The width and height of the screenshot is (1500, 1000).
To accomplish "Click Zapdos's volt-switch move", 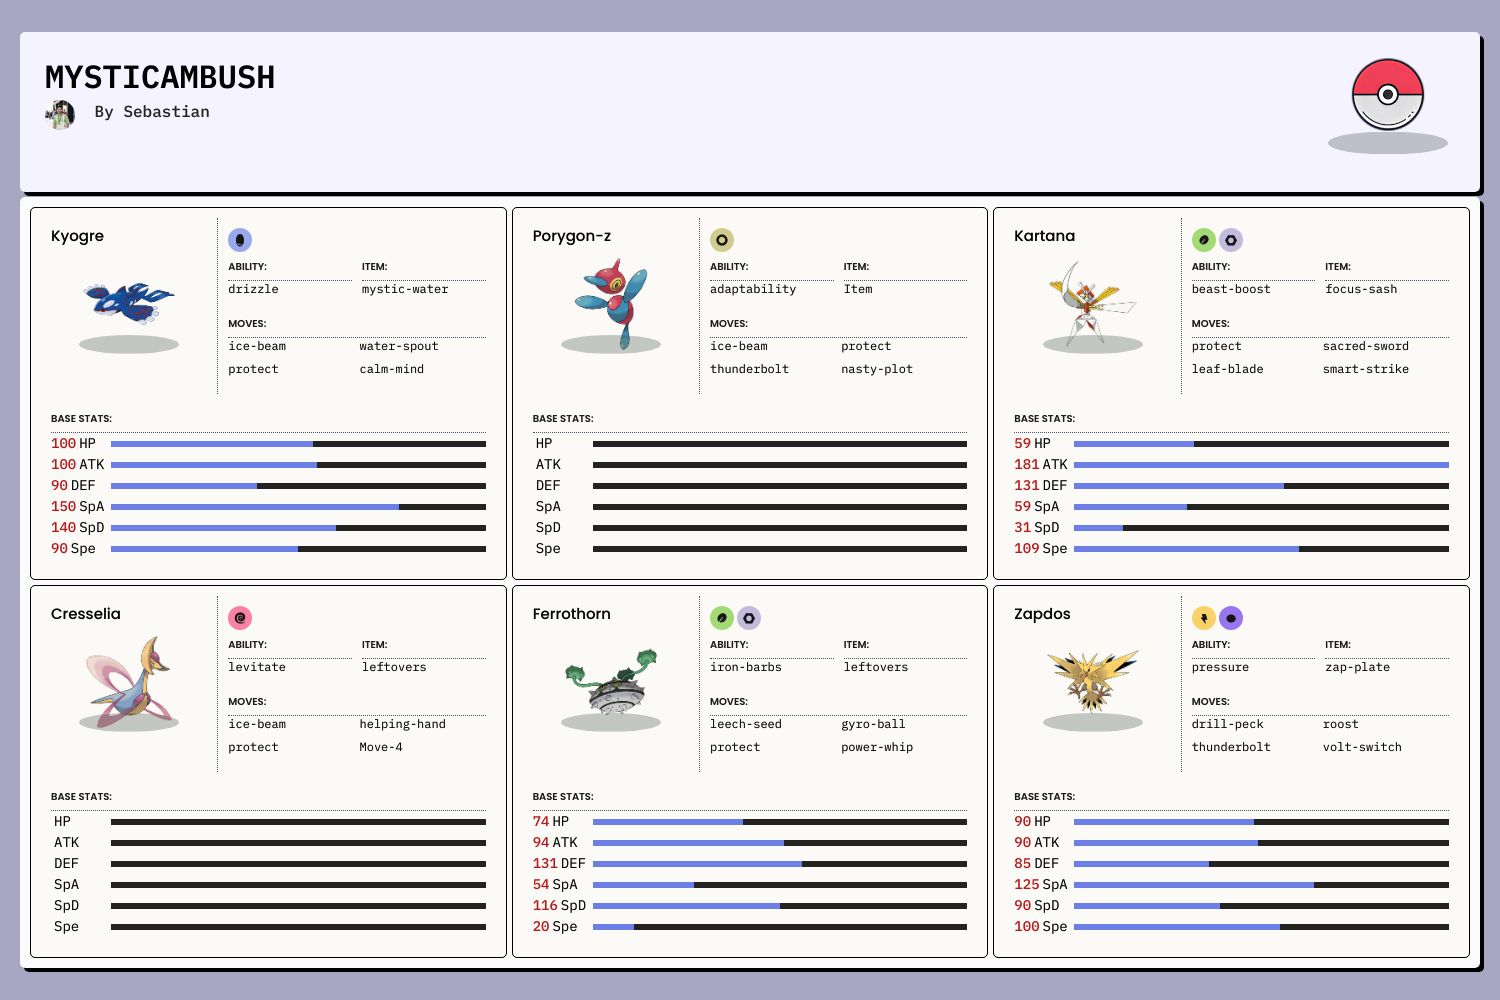I will point(1362,747).
